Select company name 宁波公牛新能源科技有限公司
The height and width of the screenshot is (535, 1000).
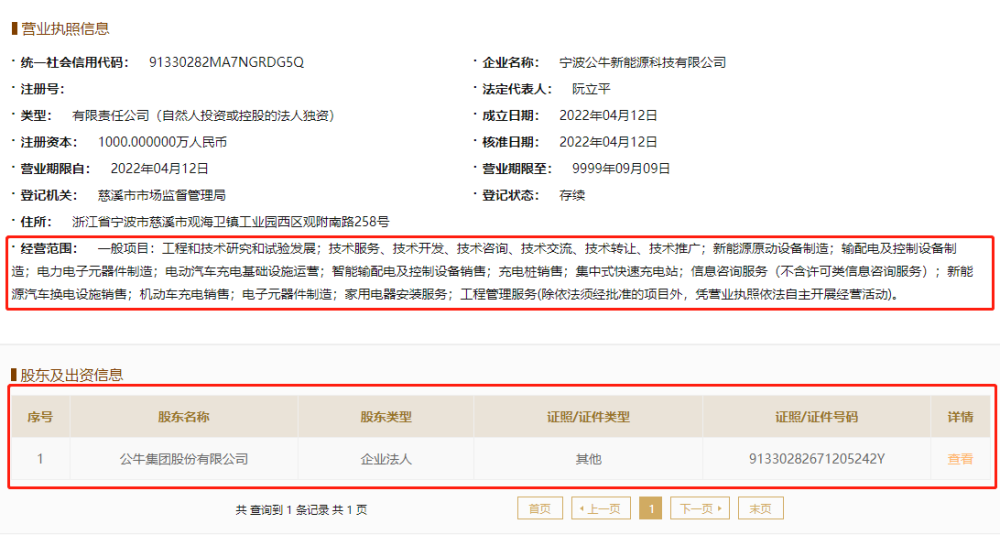point(643,62)
